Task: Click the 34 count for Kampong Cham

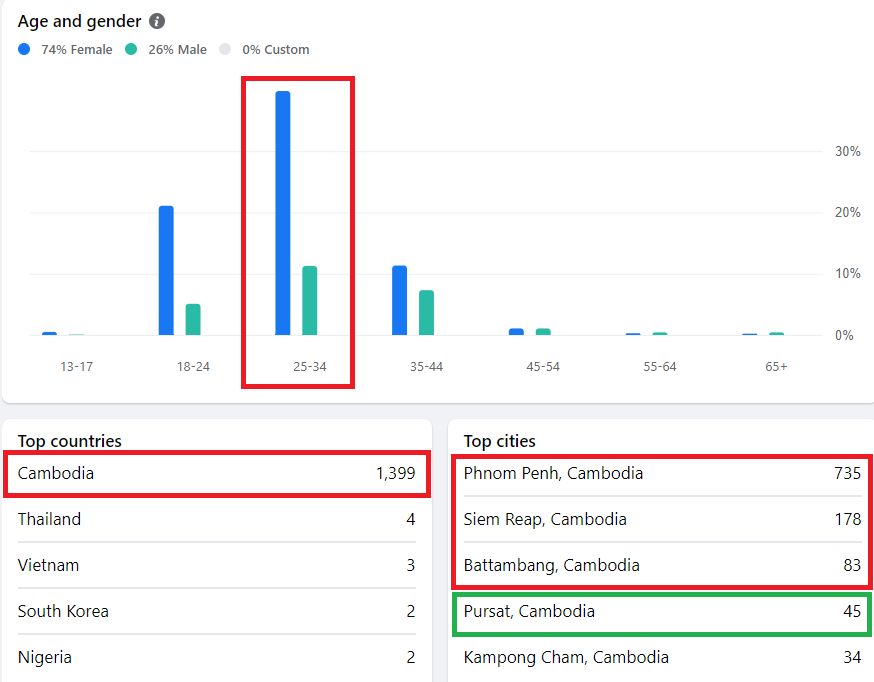Action: click(852, 657)
